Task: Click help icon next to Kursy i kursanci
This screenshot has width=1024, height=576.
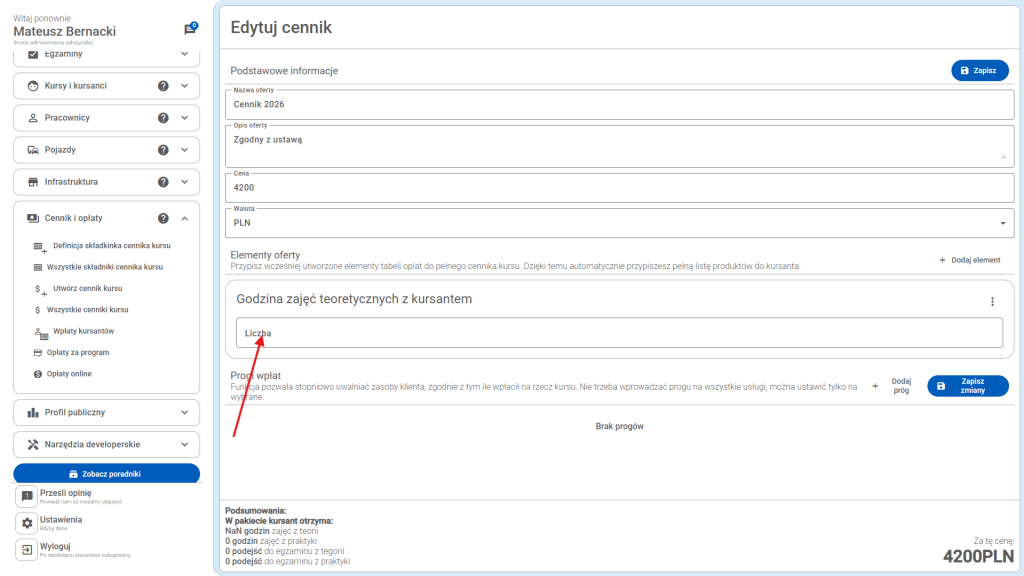Action: click(x=163, y=86)
